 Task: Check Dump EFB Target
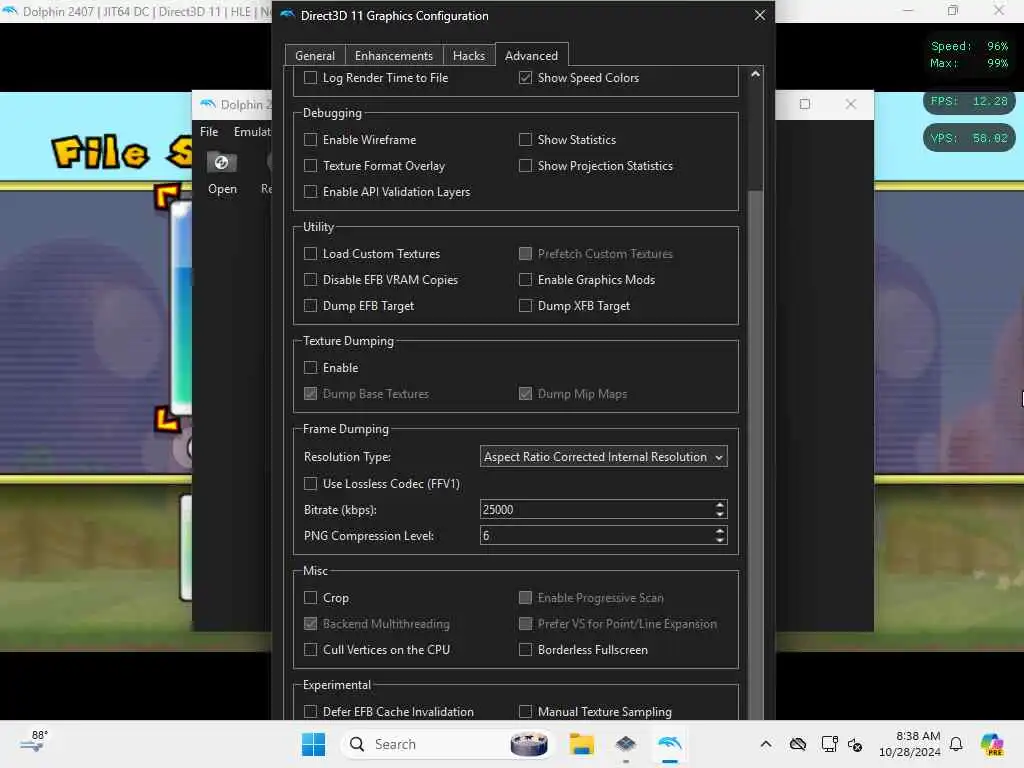(311, 306)
